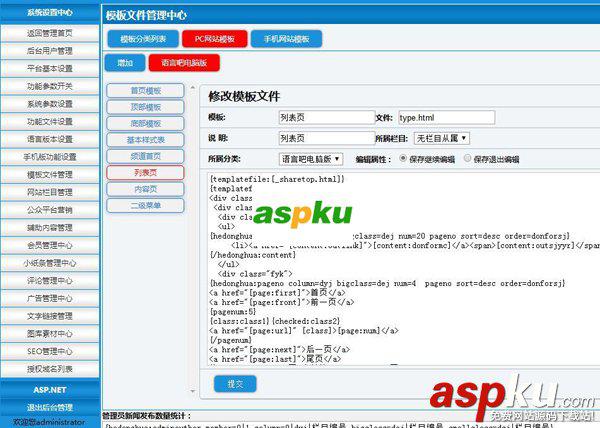The width and height of the screenshot is (600, 428).
Task: Click the ASP.NET sidebar header
Action: (x=50, y=390)
